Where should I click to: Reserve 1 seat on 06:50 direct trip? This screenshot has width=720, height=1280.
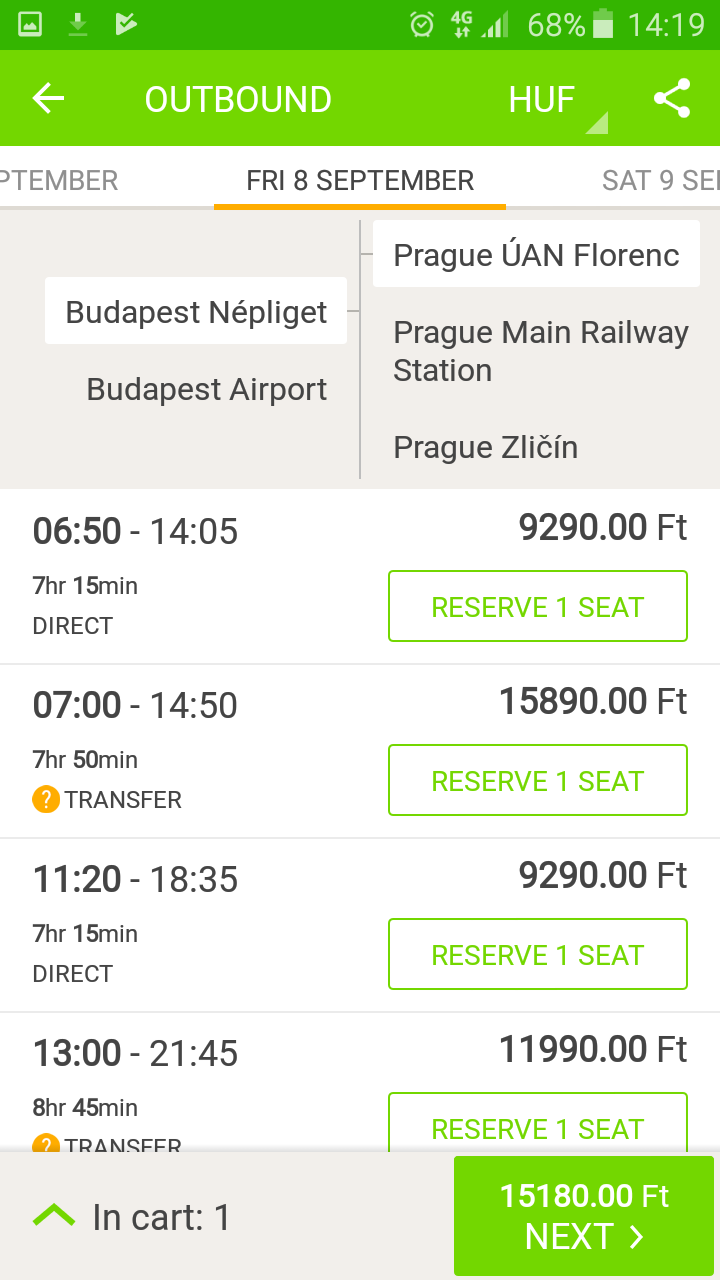[537, 606]
